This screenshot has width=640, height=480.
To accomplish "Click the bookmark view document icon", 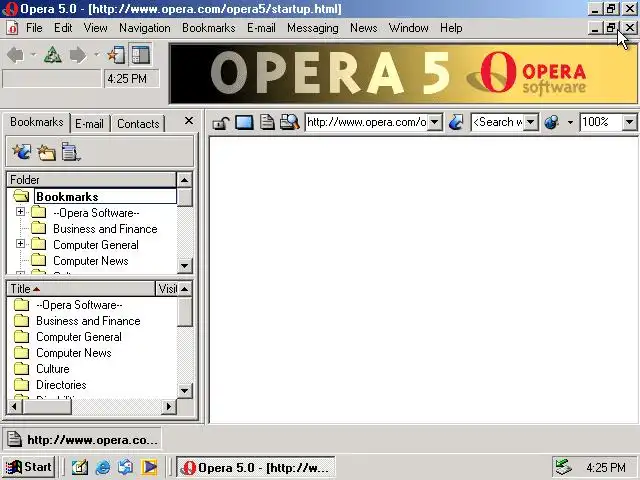I will [x=71, y=152].
